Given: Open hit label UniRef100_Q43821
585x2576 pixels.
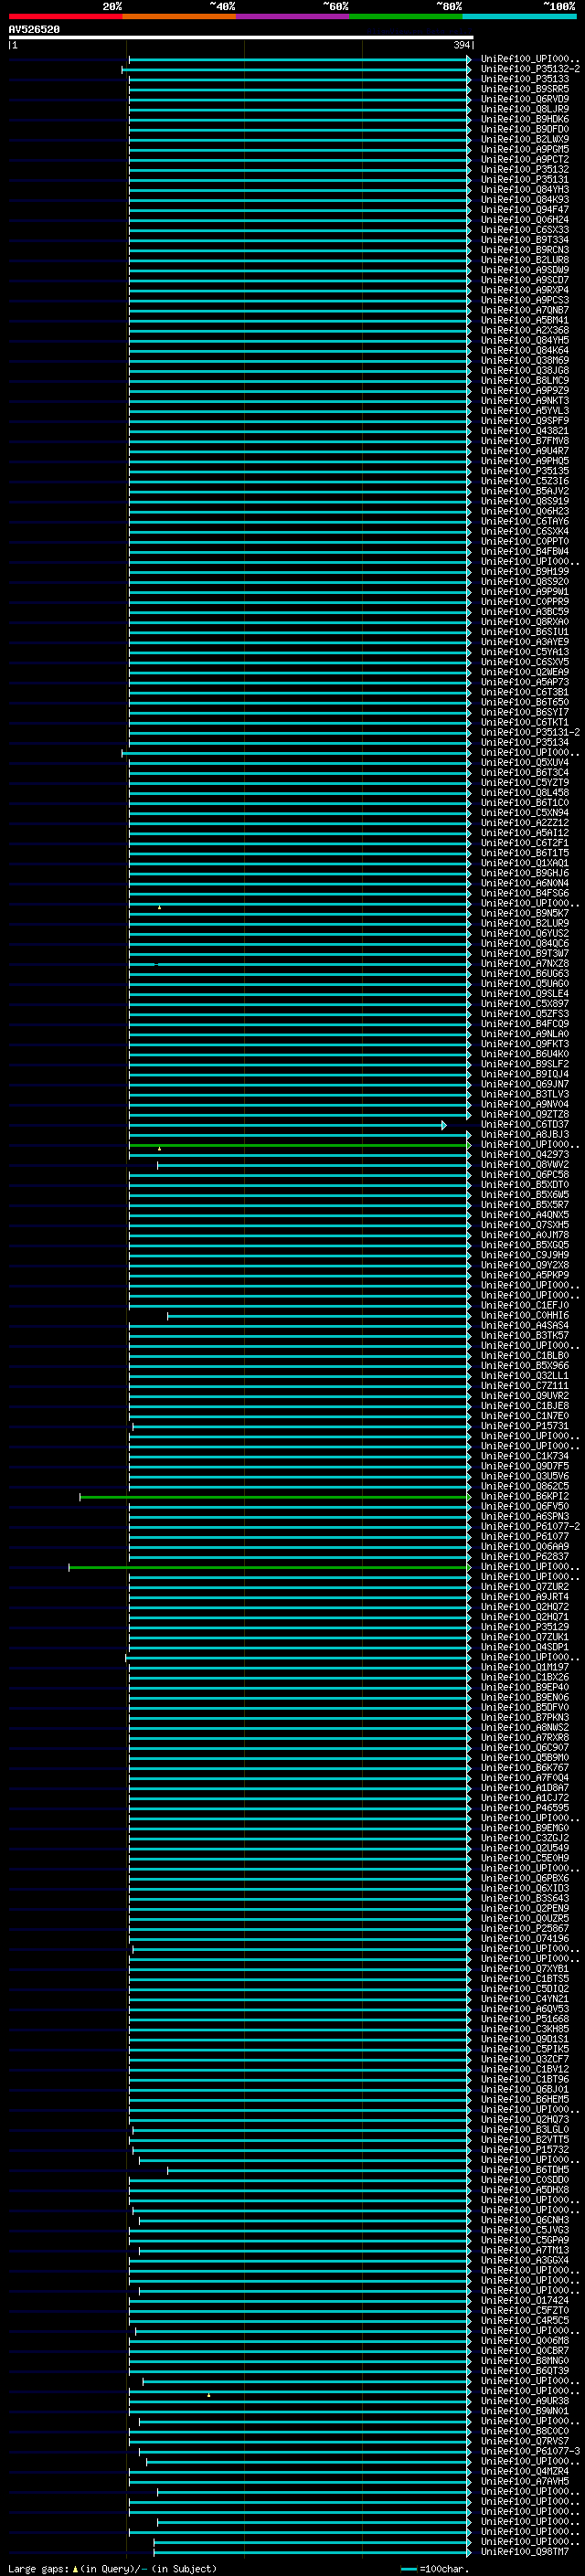Looking at the screenshot, I should 525,431.
